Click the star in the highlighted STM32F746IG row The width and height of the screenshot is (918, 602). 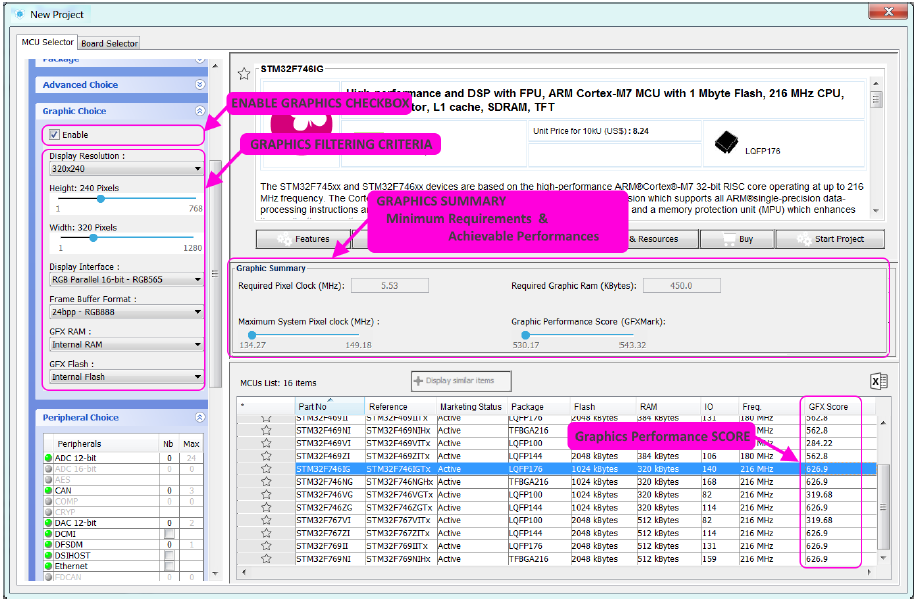coord(266,469)
